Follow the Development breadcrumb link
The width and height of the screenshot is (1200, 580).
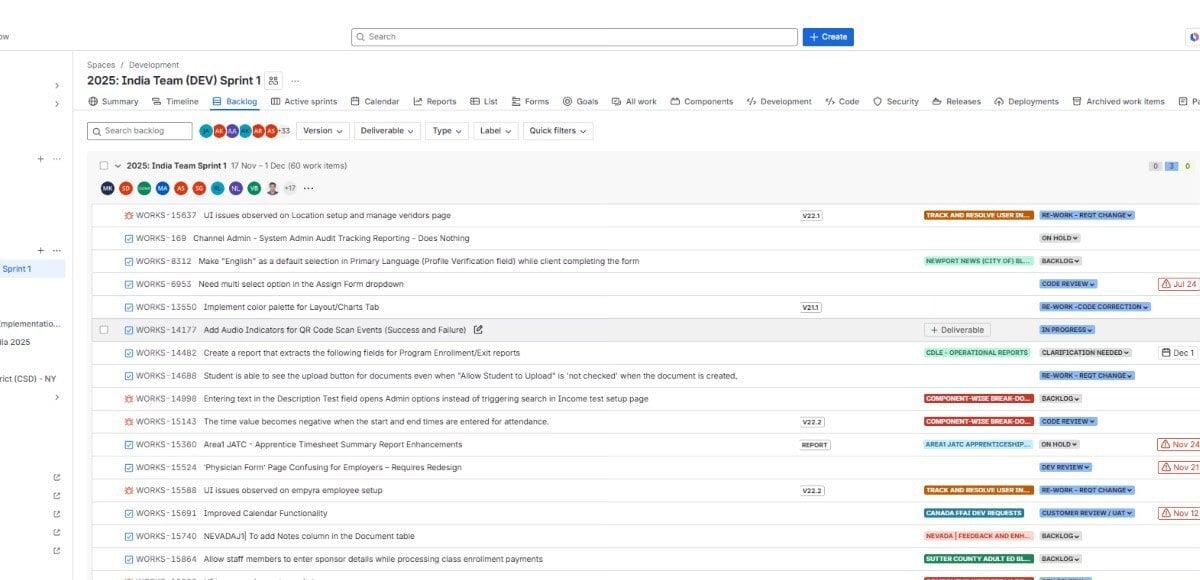pyautogui.click(x=154, y=65)
